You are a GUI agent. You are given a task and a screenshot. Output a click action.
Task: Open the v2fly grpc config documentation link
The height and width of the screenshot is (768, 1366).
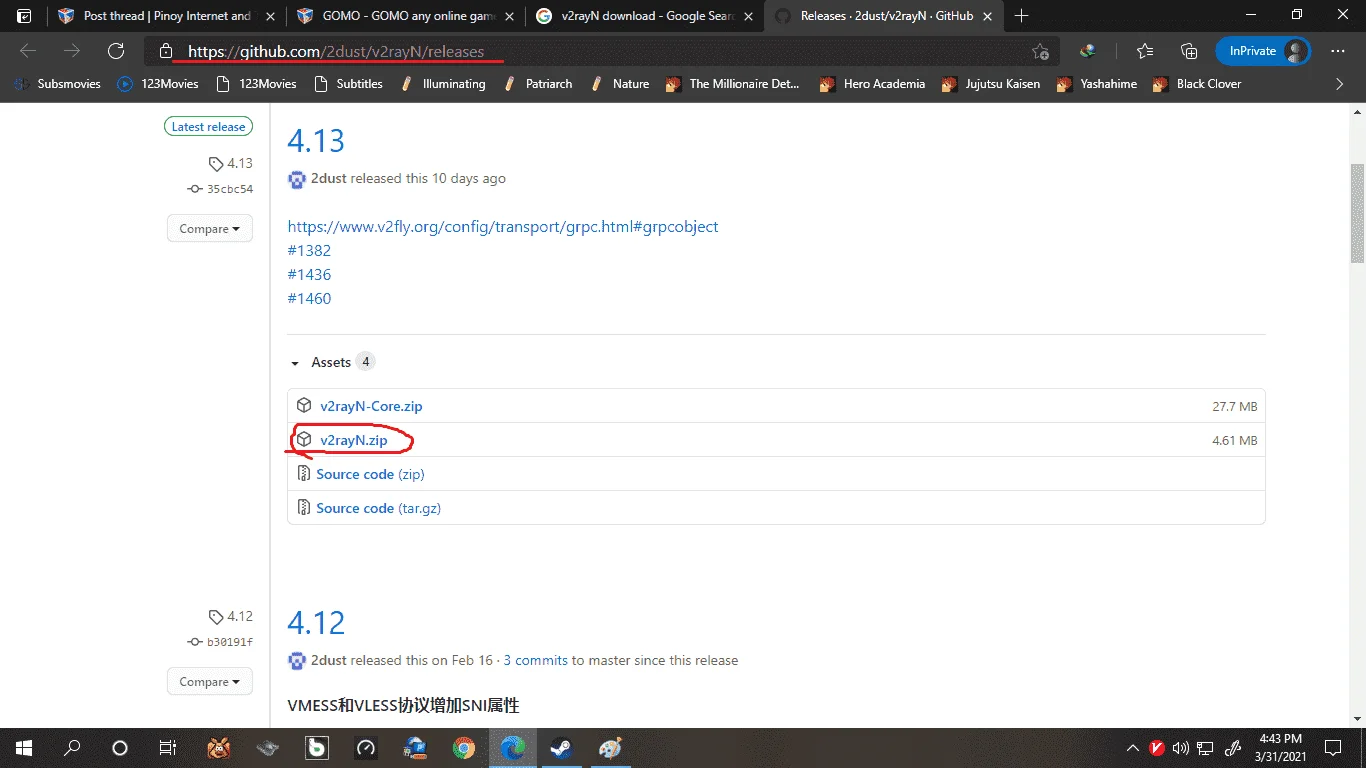pyautogui.click(x=503, y=226)
